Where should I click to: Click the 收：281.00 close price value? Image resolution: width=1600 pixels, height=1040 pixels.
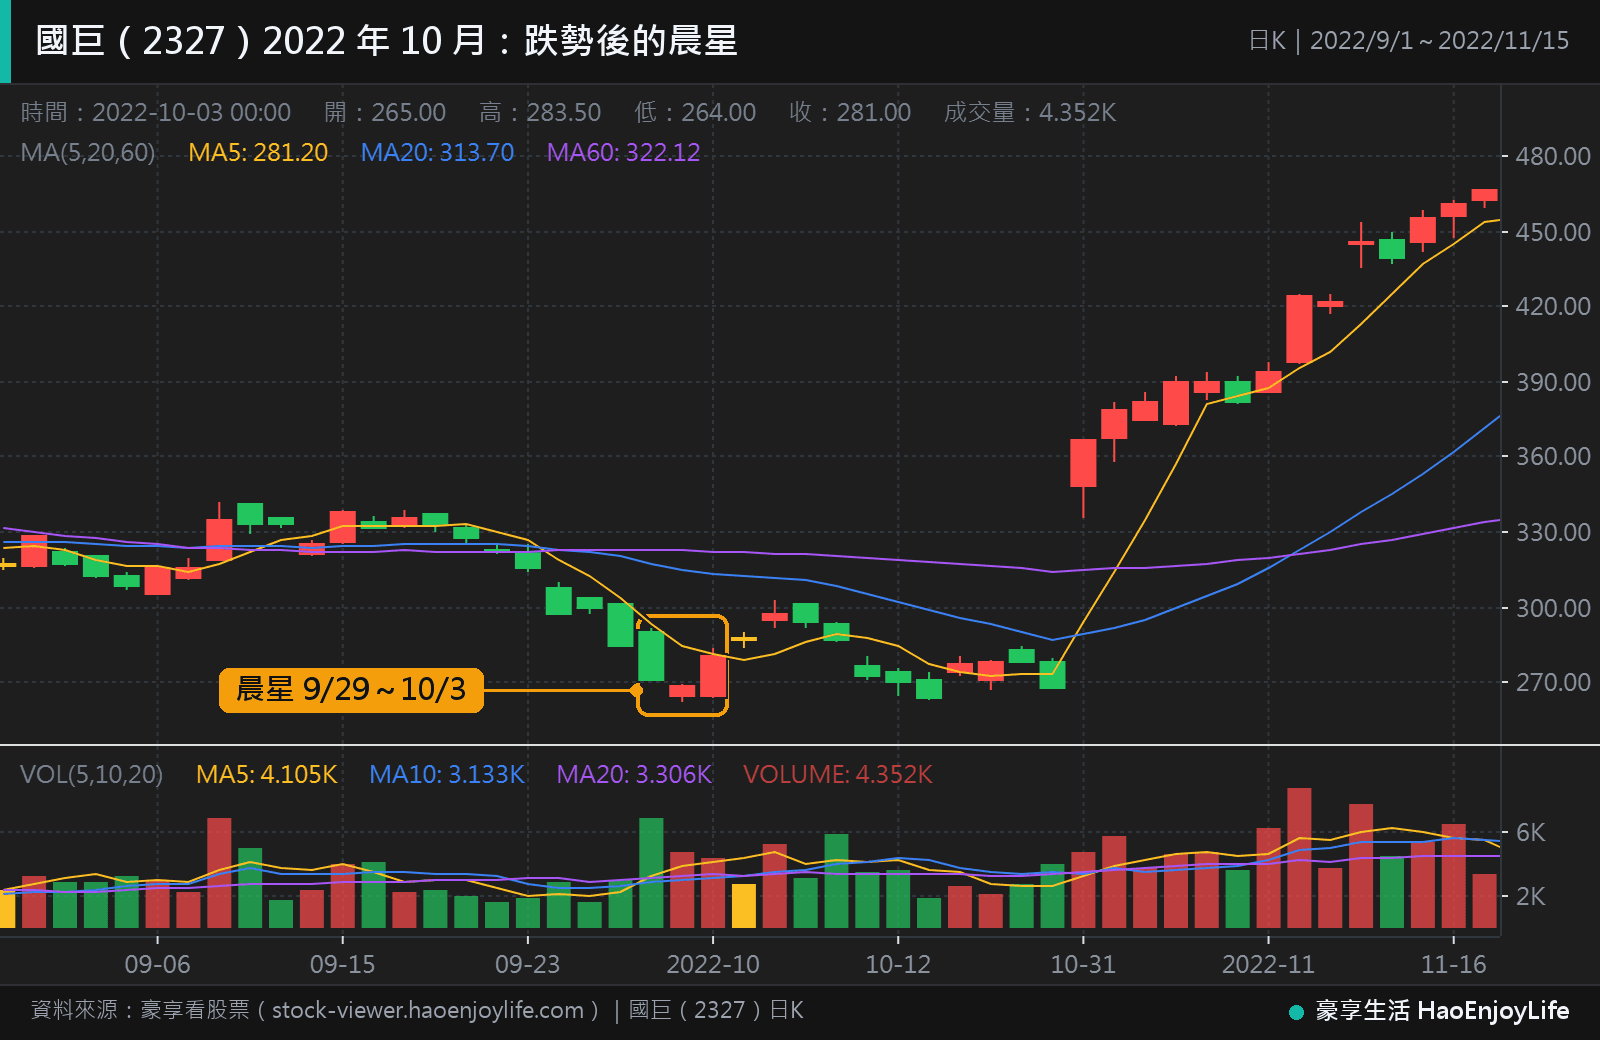pos(850,112)
